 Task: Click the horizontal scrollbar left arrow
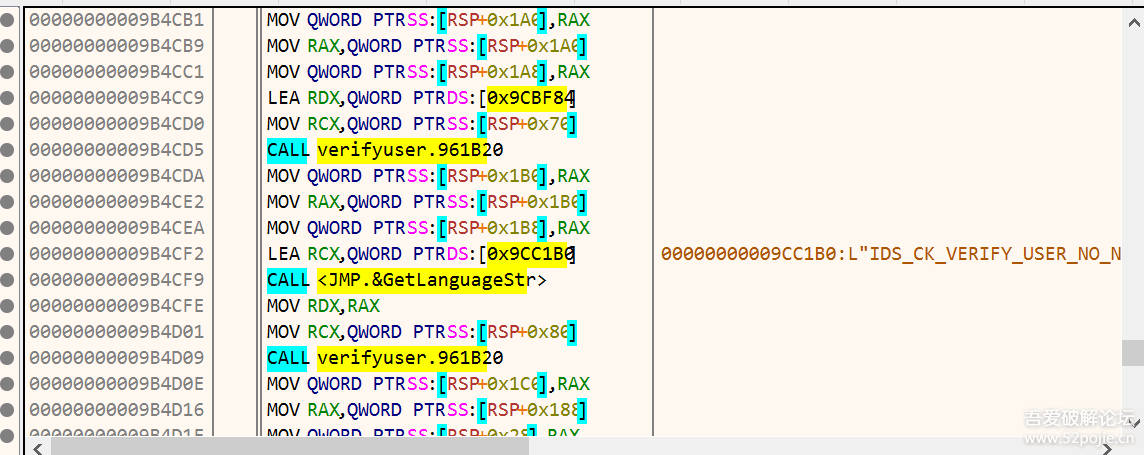tap(37, 446)
